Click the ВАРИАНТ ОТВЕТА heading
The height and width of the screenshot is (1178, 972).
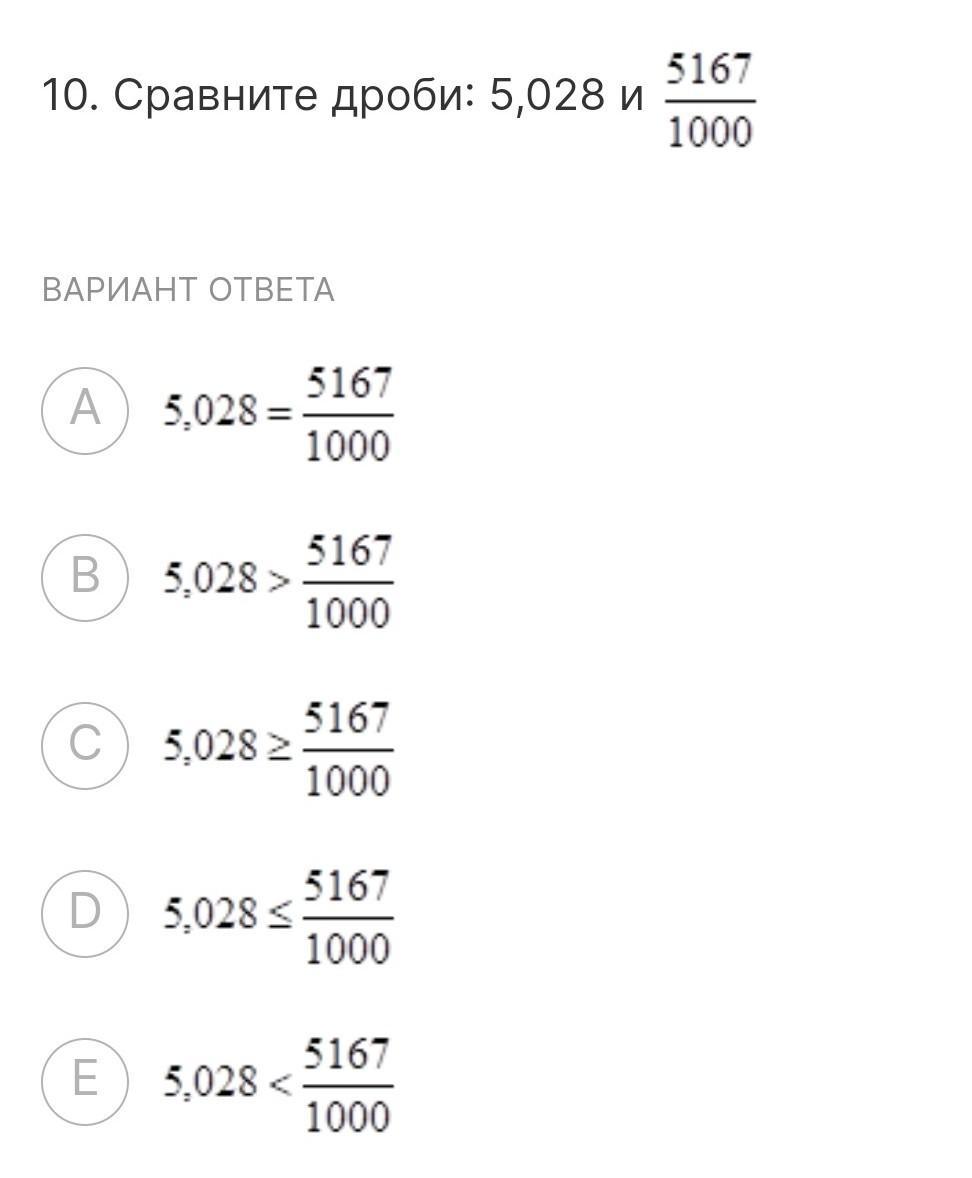(188, 290)
